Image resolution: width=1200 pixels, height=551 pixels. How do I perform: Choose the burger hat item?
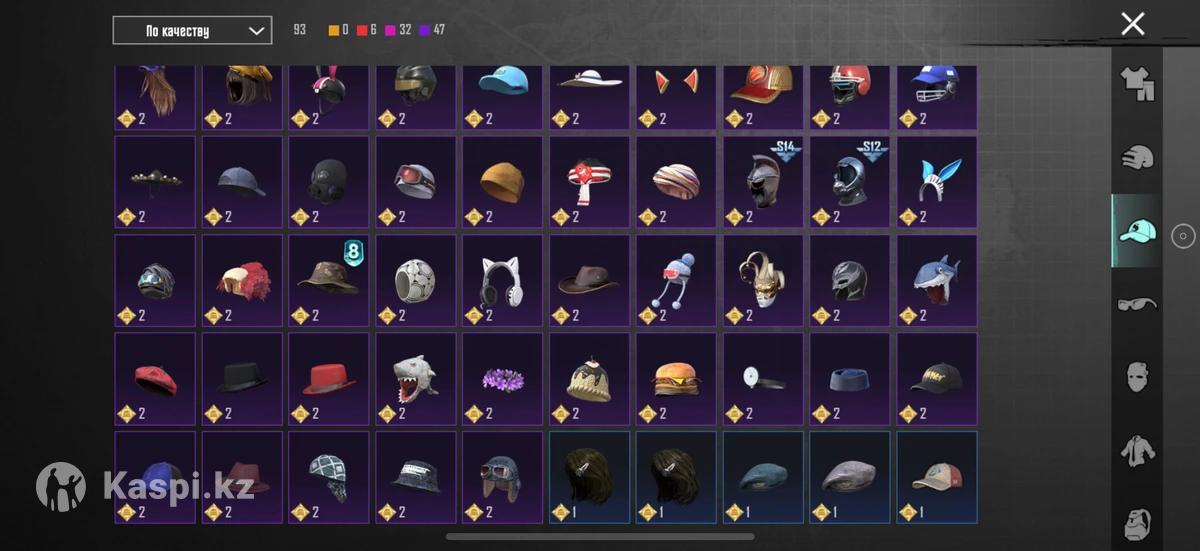coord(676,378)
